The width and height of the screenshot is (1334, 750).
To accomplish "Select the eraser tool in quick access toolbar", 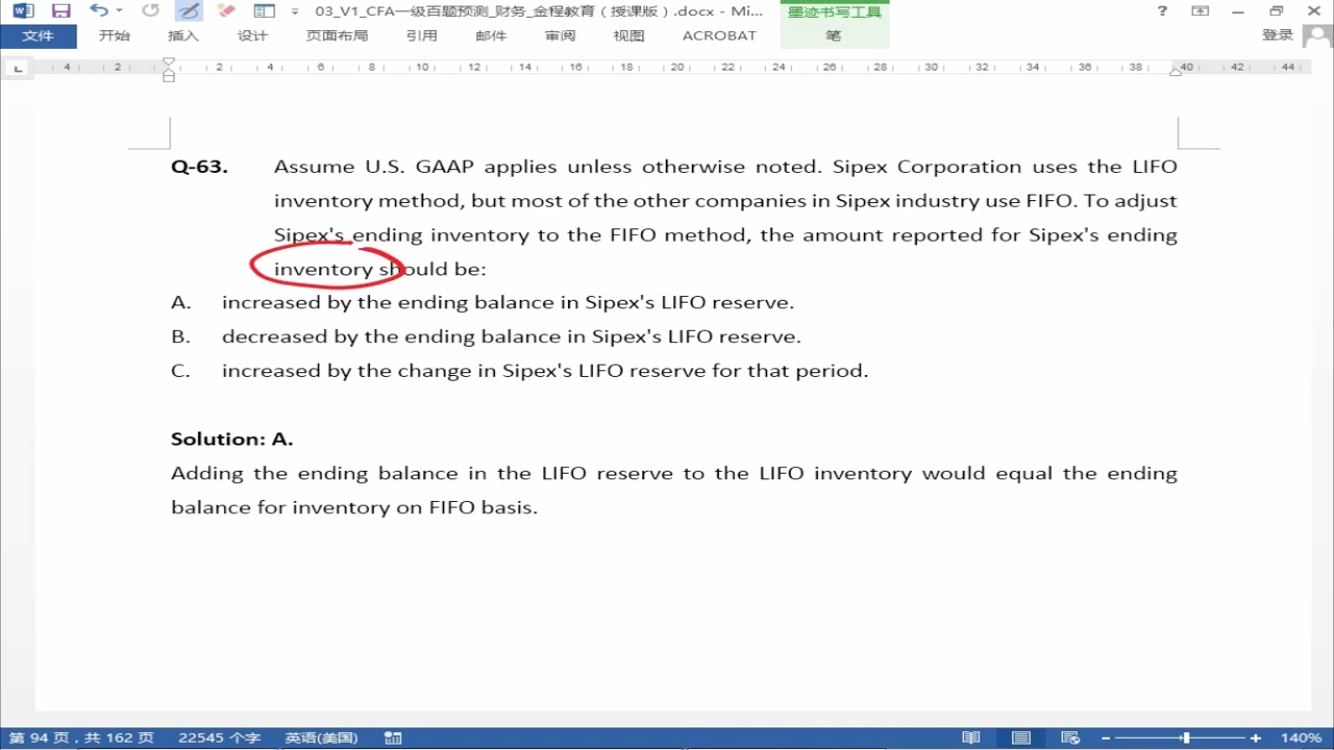I will point(226,11).
